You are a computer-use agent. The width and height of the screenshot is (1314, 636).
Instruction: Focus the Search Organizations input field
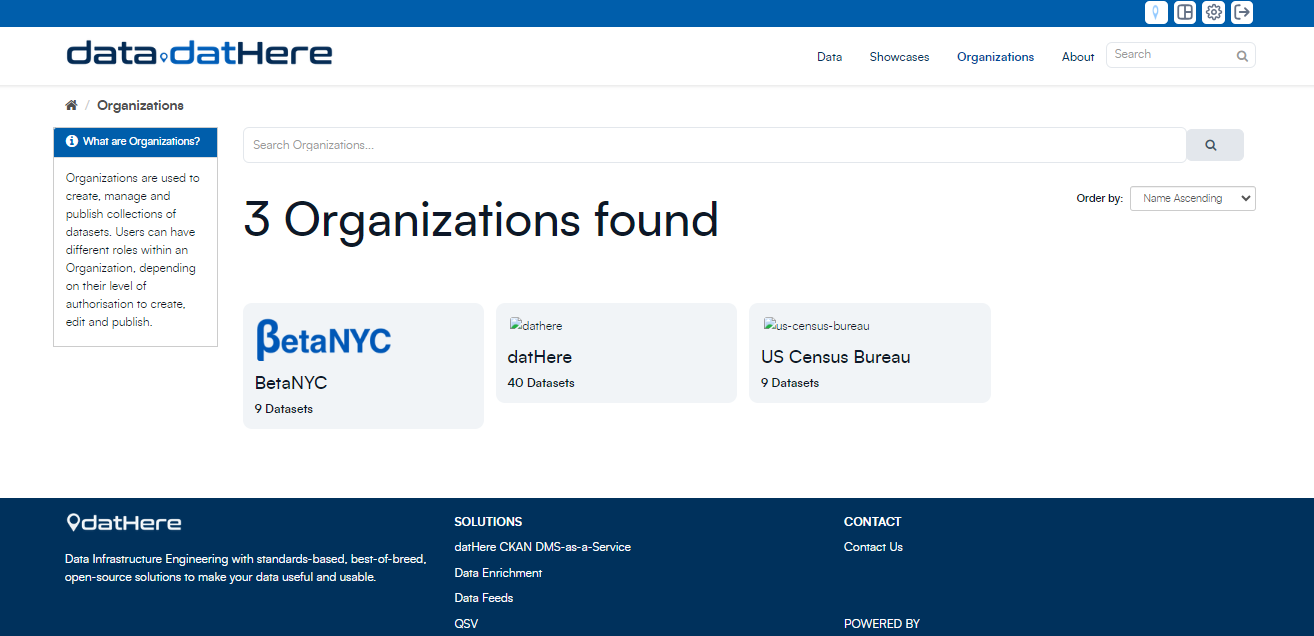tap(714, 145)
